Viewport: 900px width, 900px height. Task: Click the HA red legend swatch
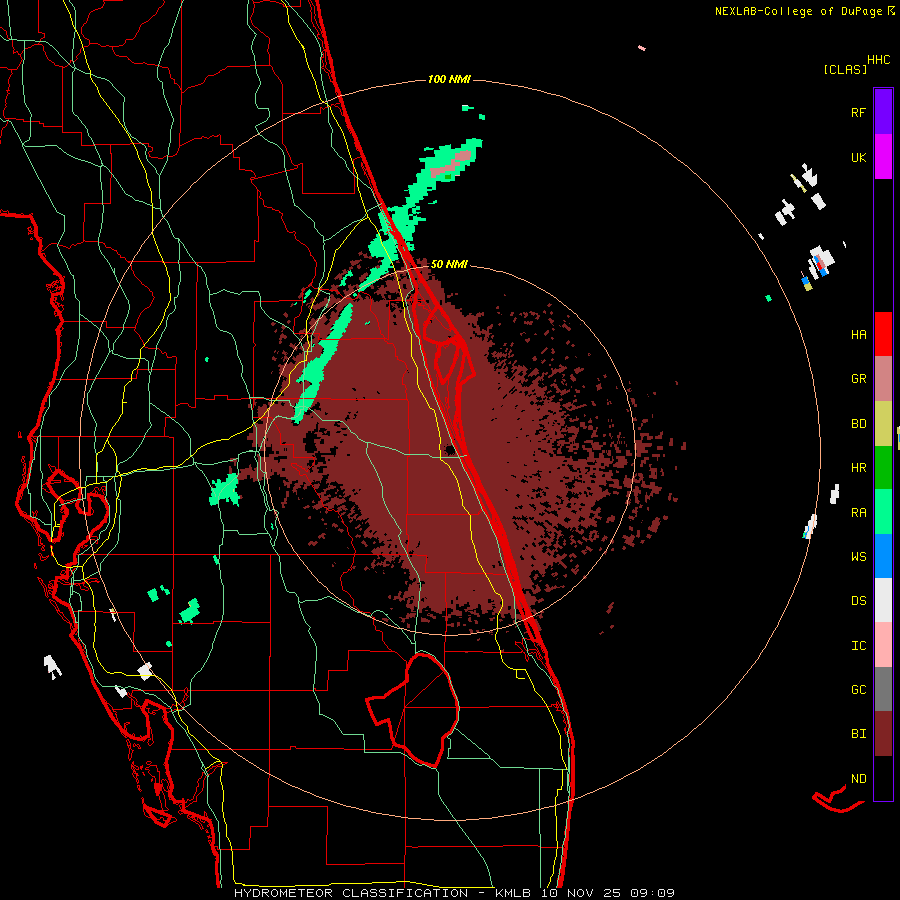(883, 334)
